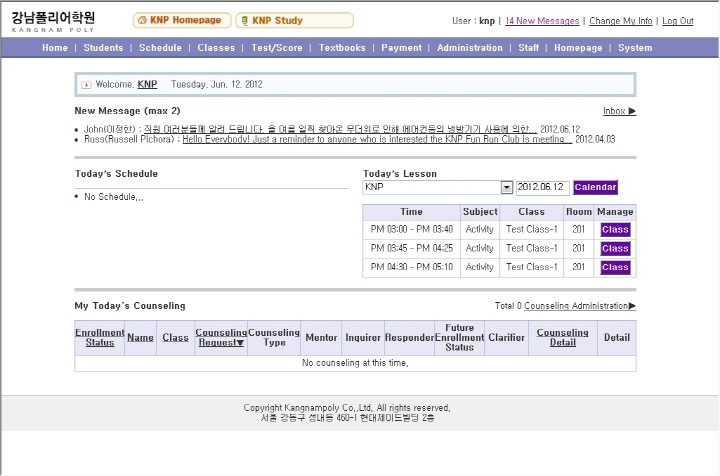Click 'Test Class-1' in the PM 04:30 row
This screenshot has height=476, width=720.
tap(531, 267)
